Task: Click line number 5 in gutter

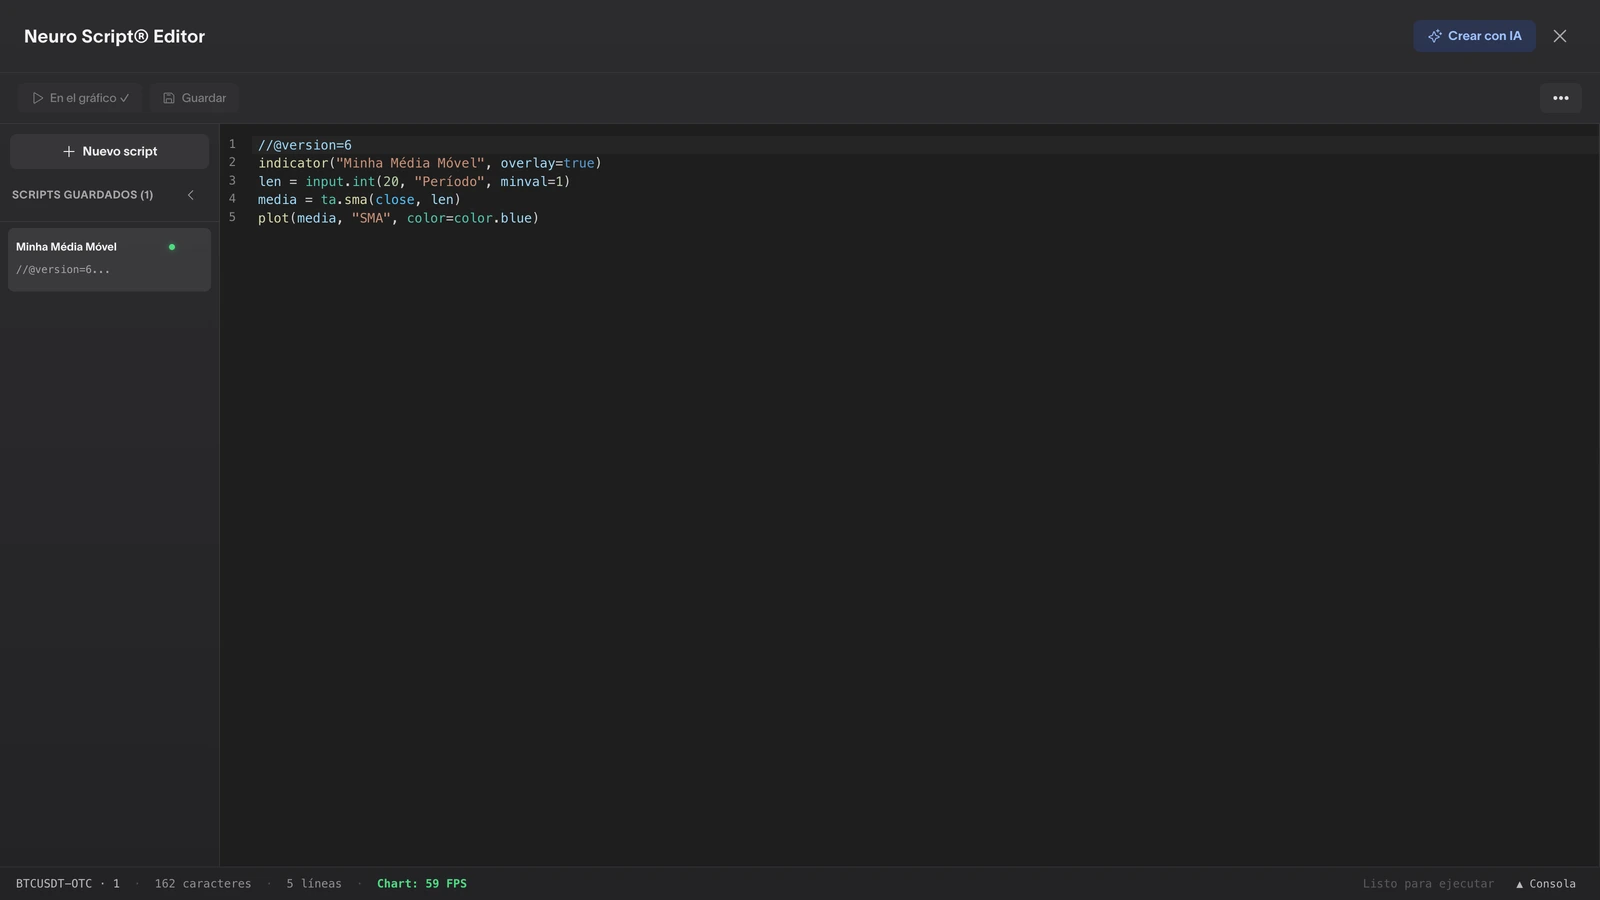Action: (232, 217)
